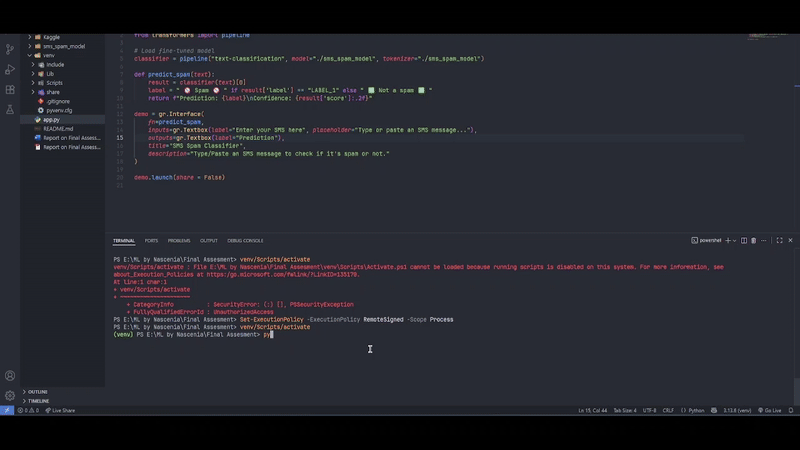
Task: Open the Extensions view
Action: [10, 90]
